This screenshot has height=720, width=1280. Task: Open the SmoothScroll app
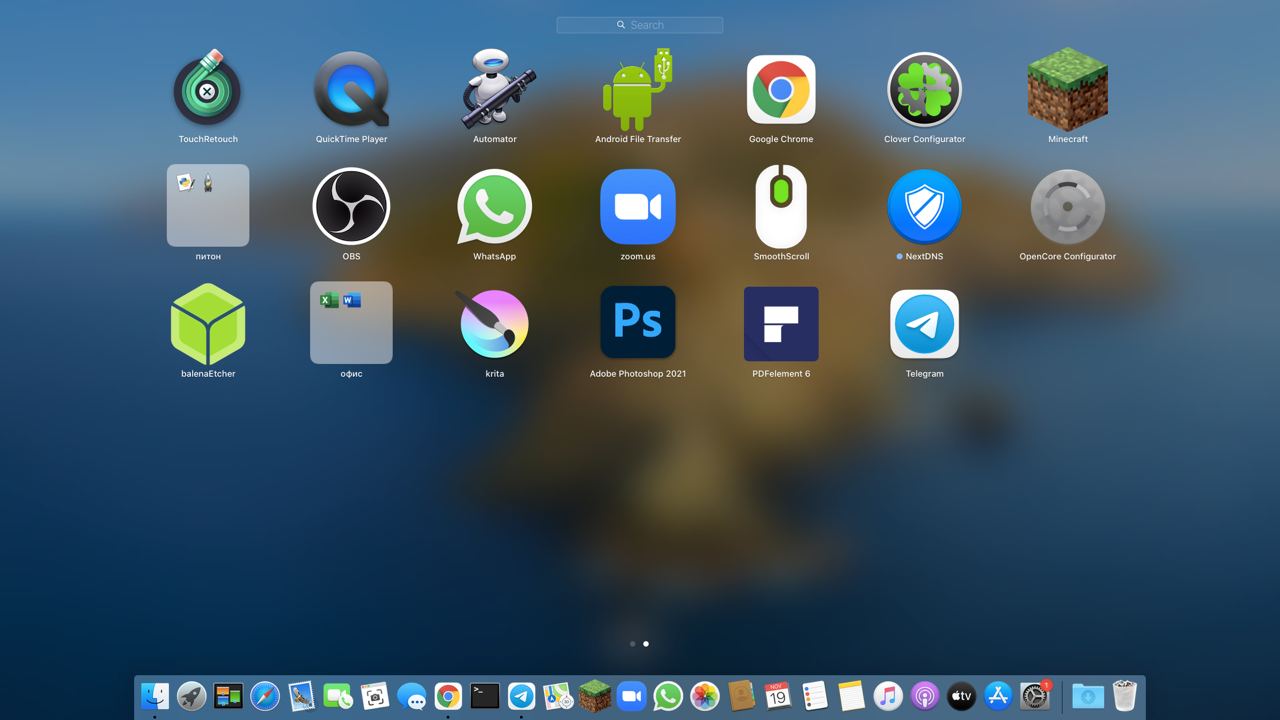[781, 206]
